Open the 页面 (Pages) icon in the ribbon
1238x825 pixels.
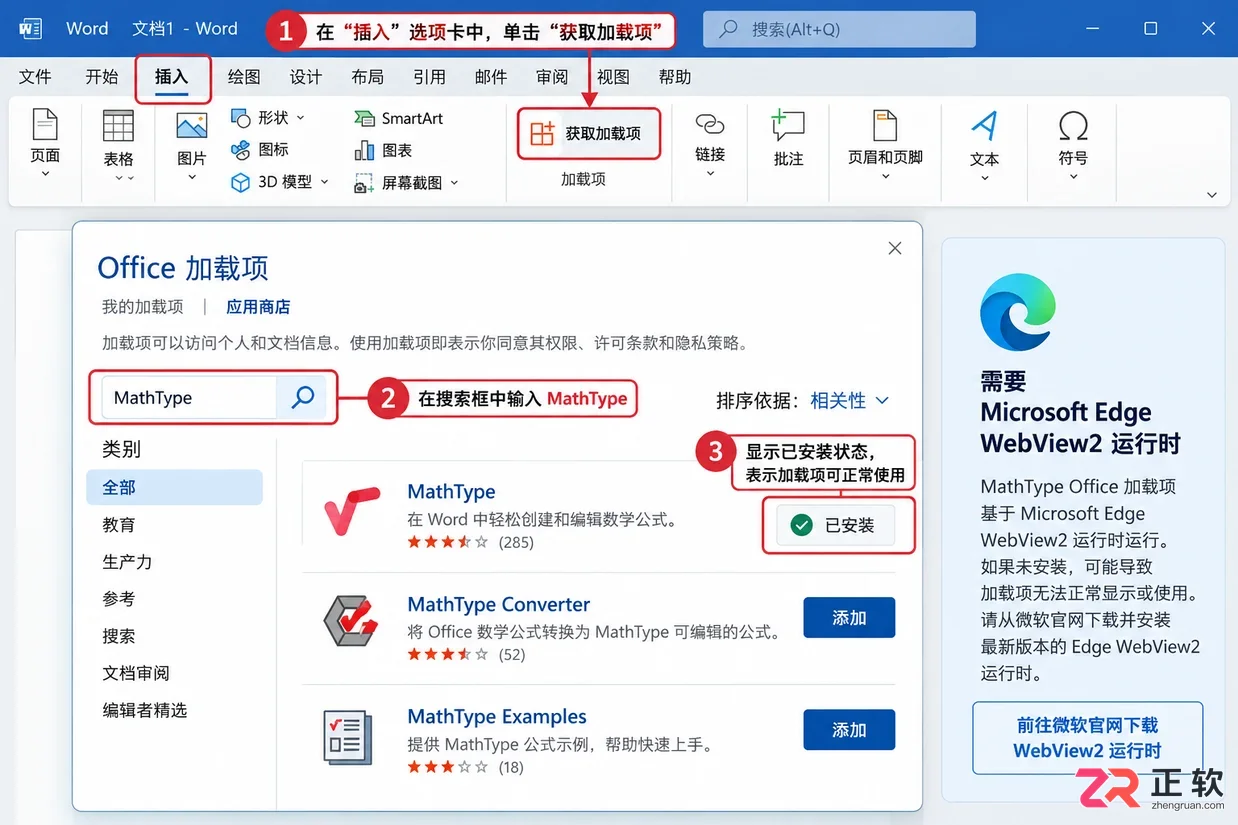pyautogui.click(x=45, y=124)
